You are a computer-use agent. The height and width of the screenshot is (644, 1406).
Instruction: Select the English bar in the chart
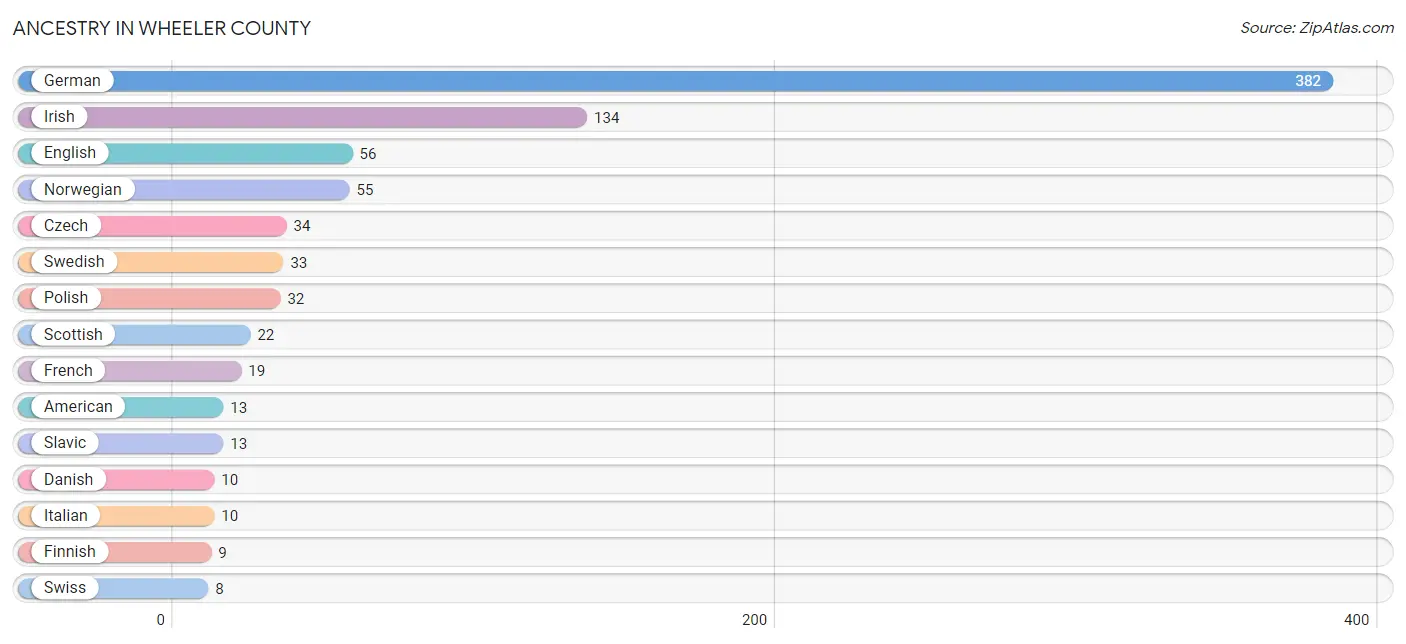186,153
